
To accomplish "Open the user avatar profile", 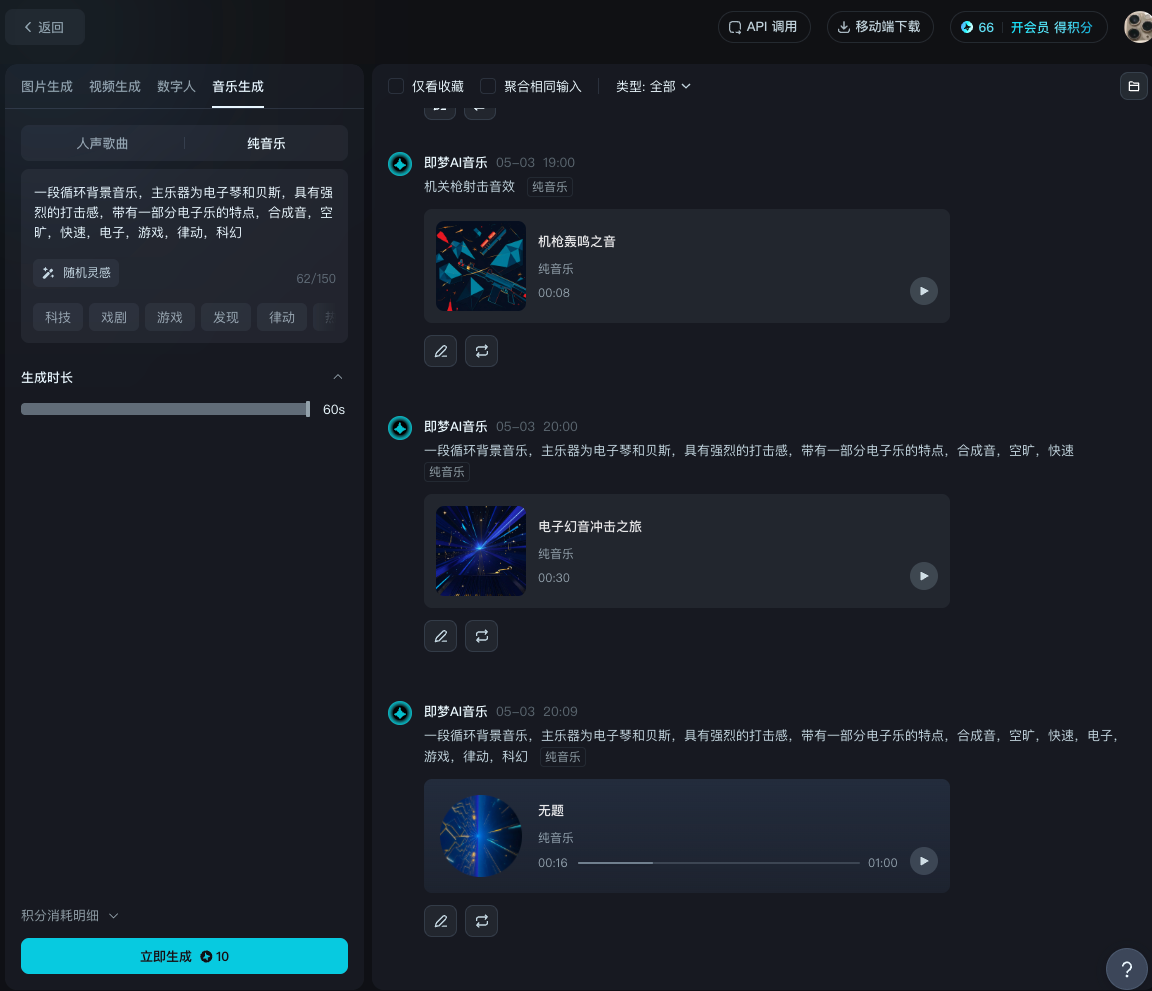I will [1138, 27].
